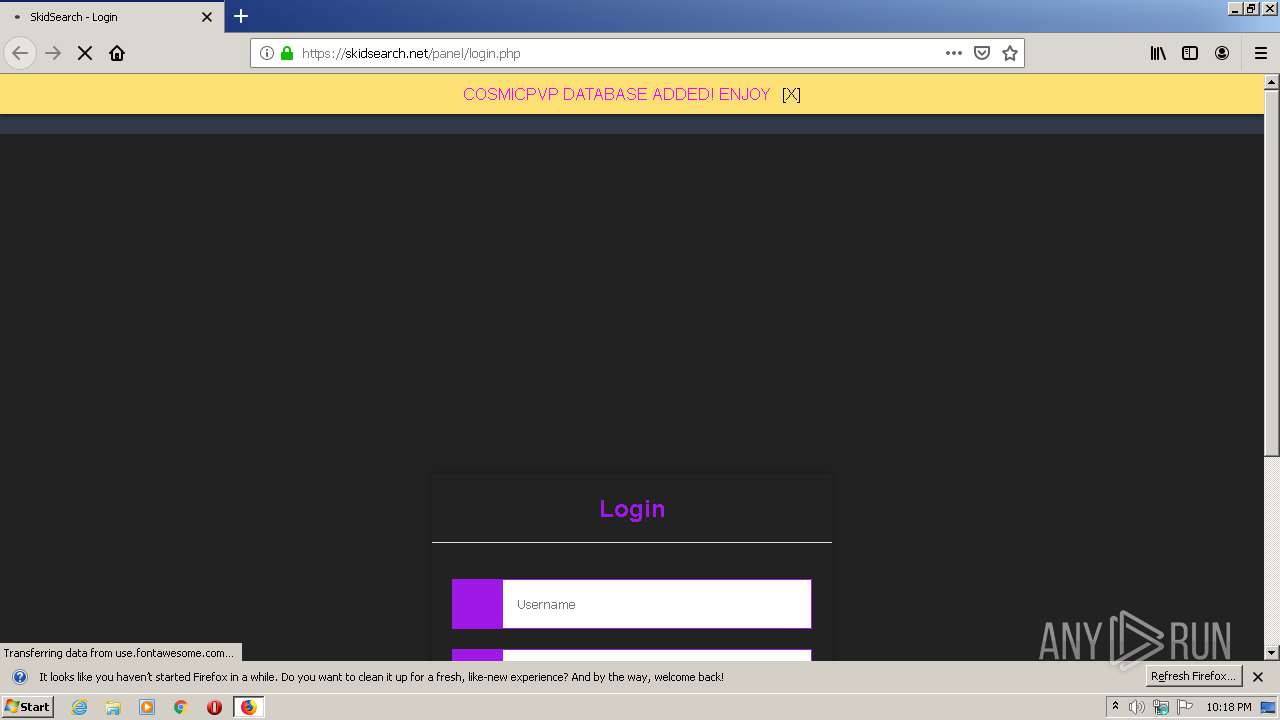
Task: Focus the Username input field
Action: coord(656,604)
